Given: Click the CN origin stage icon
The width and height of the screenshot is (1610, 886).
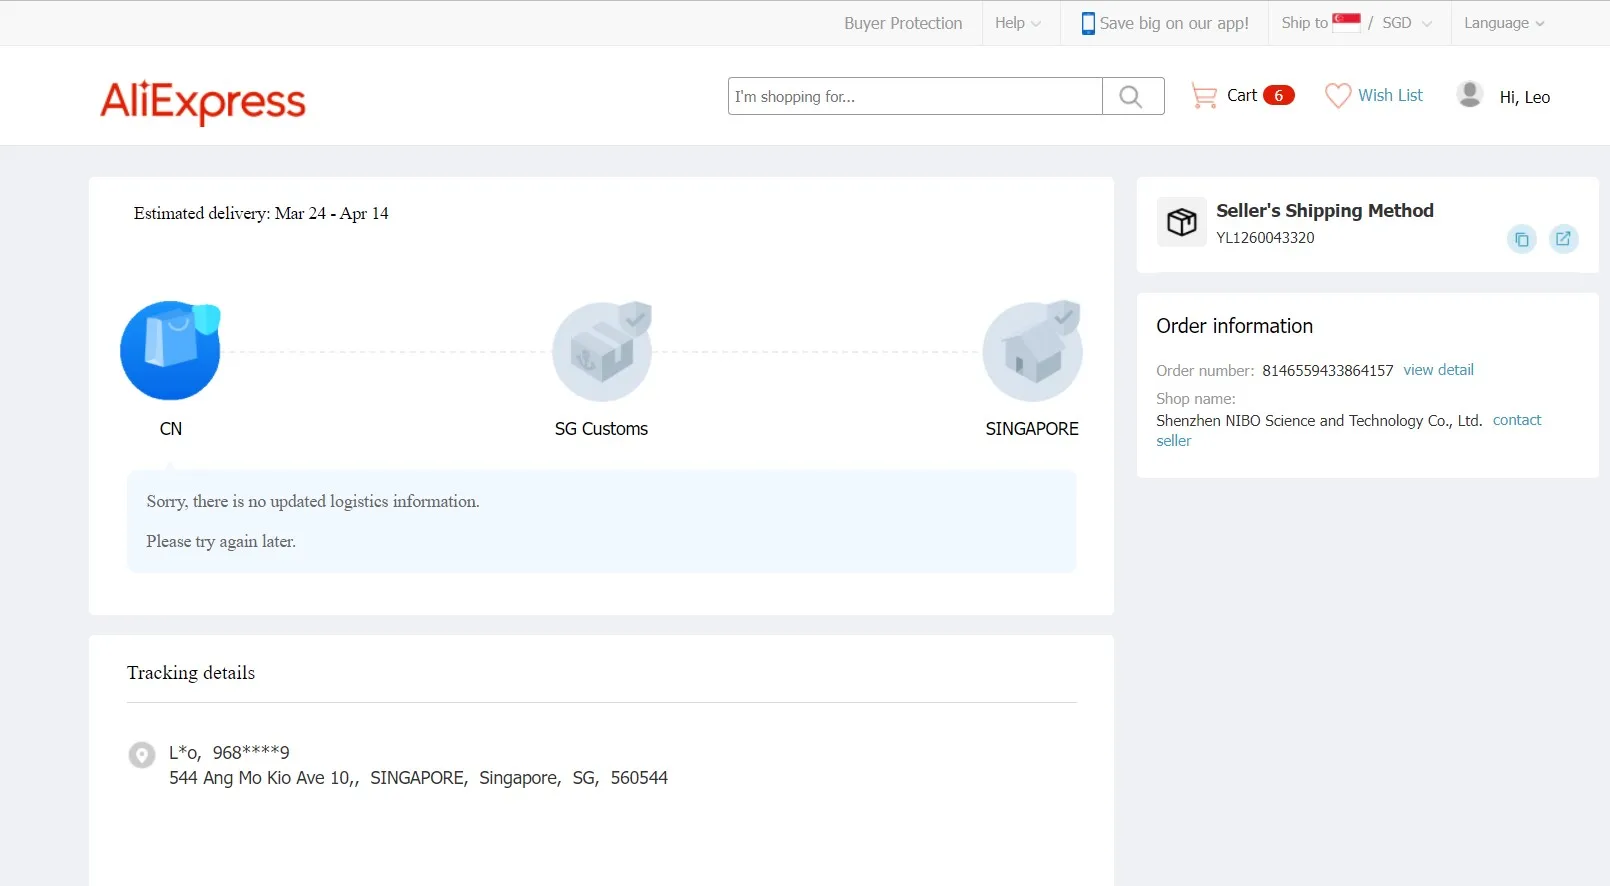Looking at the screenshot, I should coord(170,351).
